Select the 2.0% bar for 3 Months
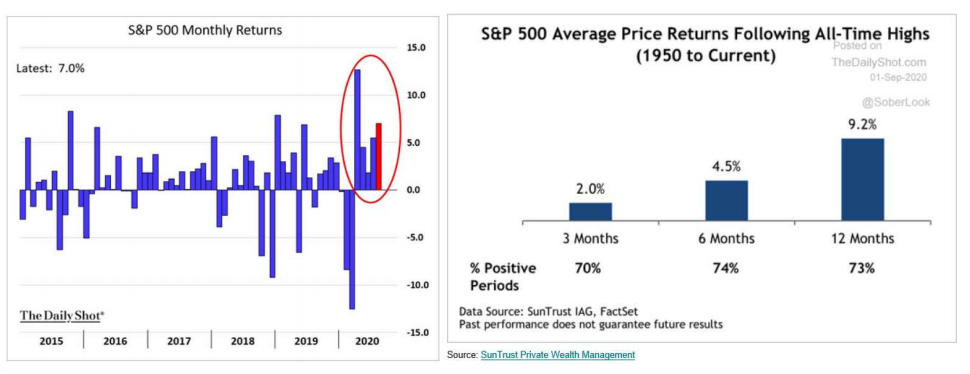The image size is (970, 374). coord(591,211)
